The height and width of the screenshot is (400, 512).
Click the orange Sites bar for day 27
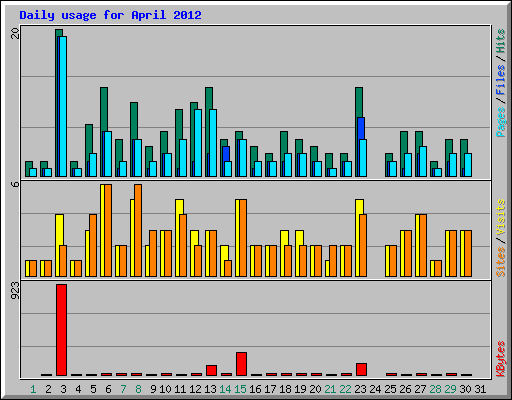click(x=423, y=246)
